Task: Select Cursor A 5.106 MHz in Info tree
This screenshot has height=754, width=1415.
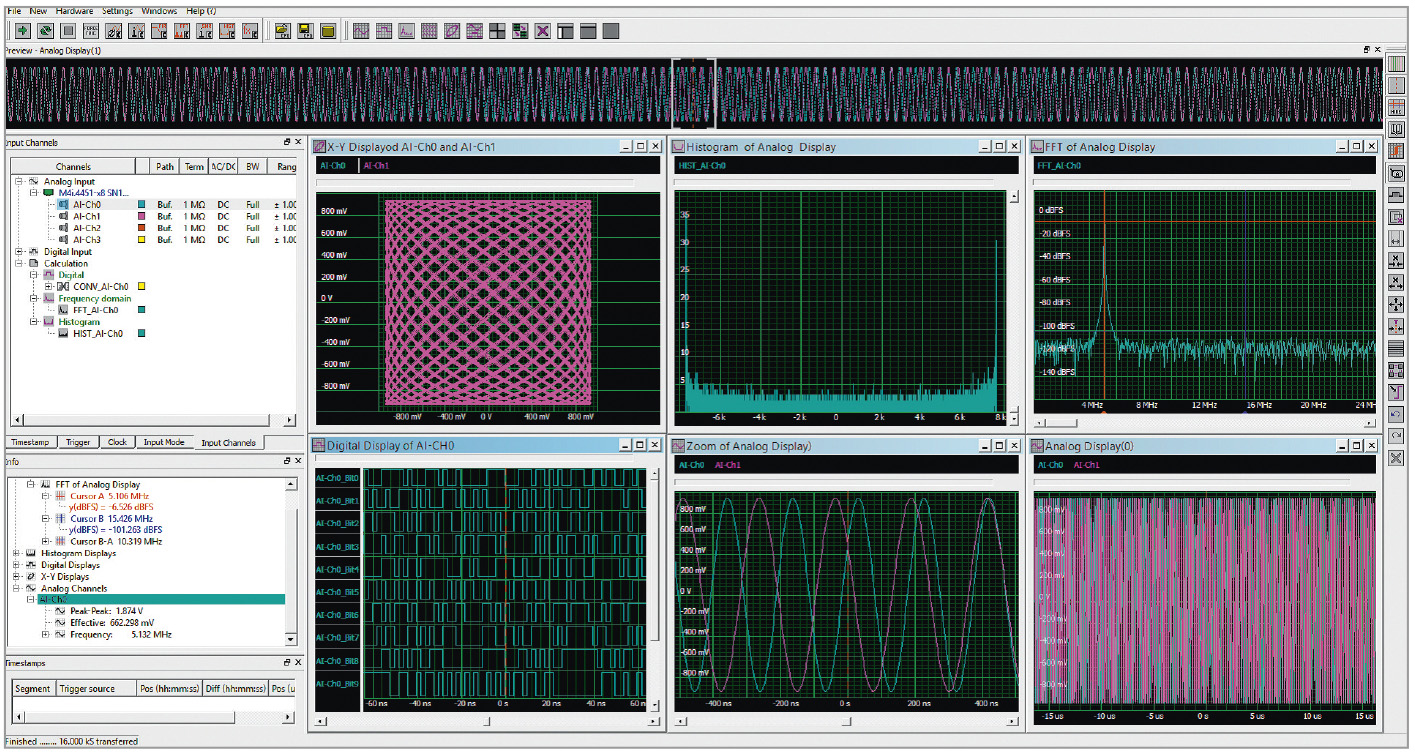Action: pyautogui.click(x=111, y=496)
